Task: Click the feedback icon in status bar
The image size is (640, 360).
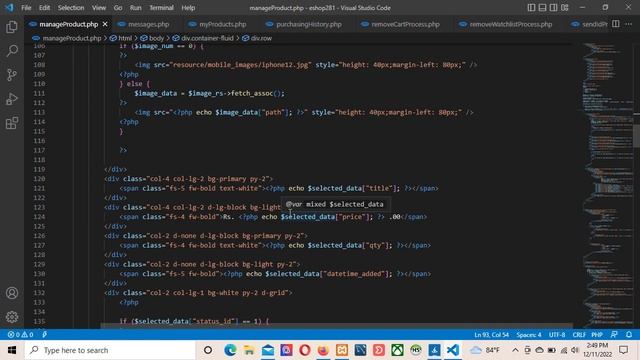Action: click(614, 335)
